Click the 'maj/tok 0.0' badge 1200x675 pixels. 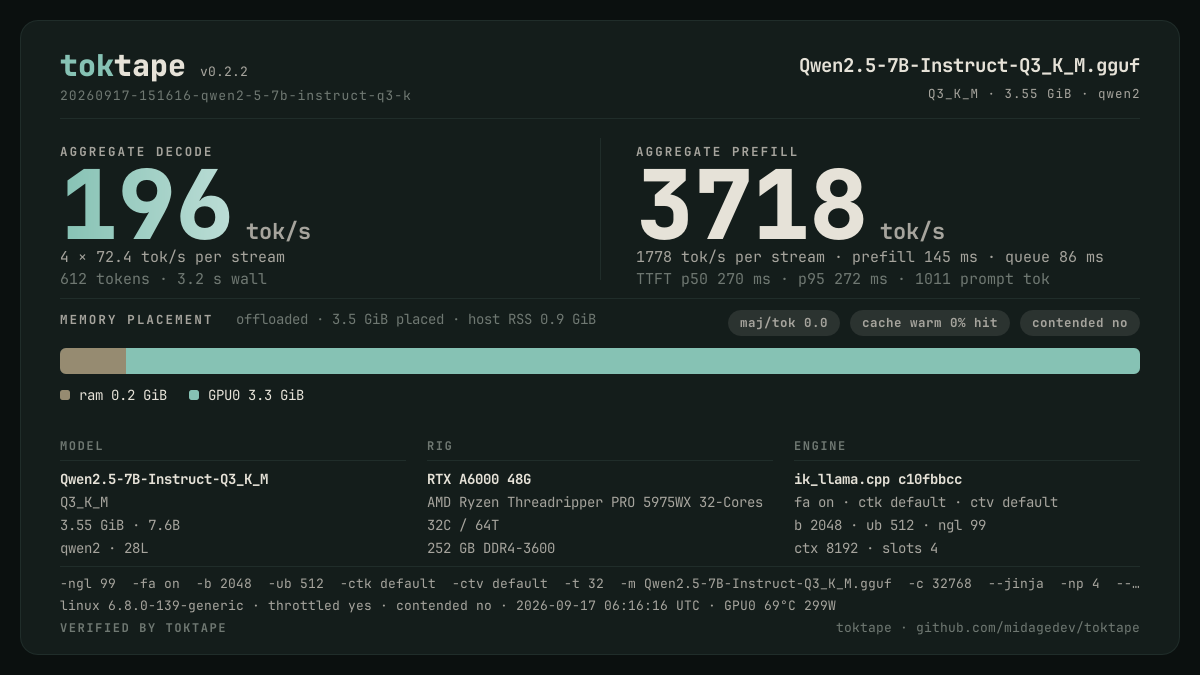(784, 323)
